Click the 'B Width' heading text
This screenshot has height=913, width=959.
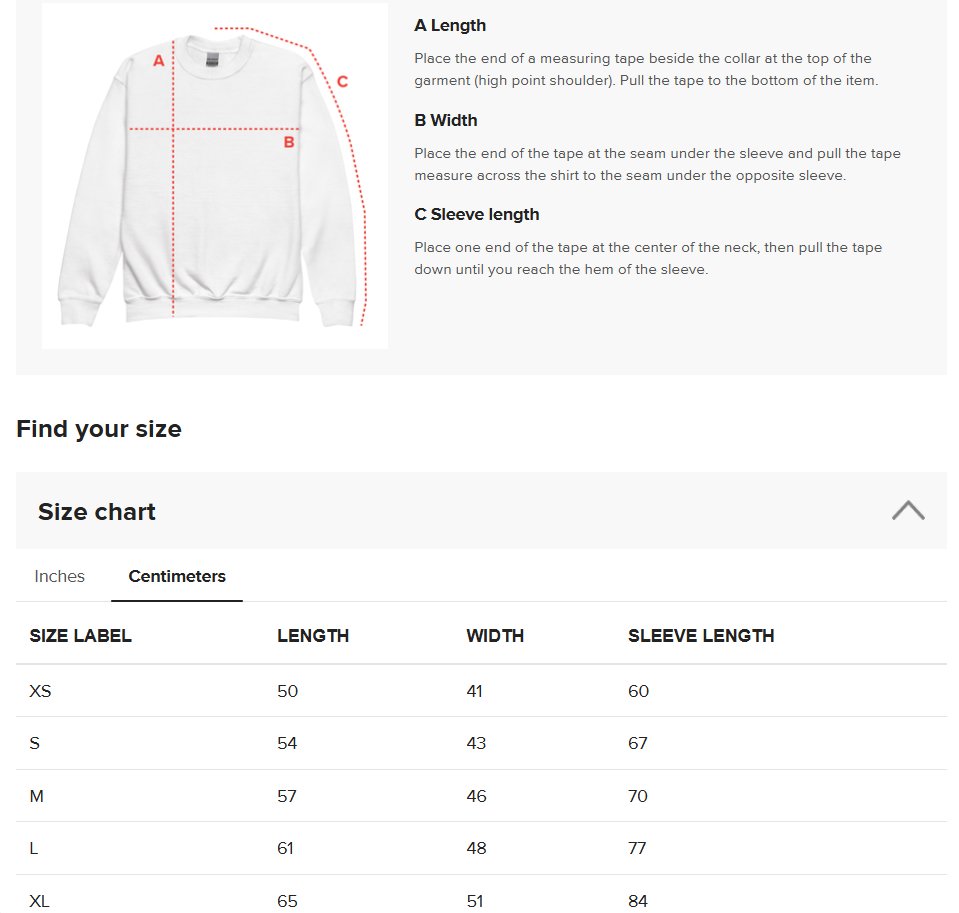pyautogui.click(x=446, y=120)
